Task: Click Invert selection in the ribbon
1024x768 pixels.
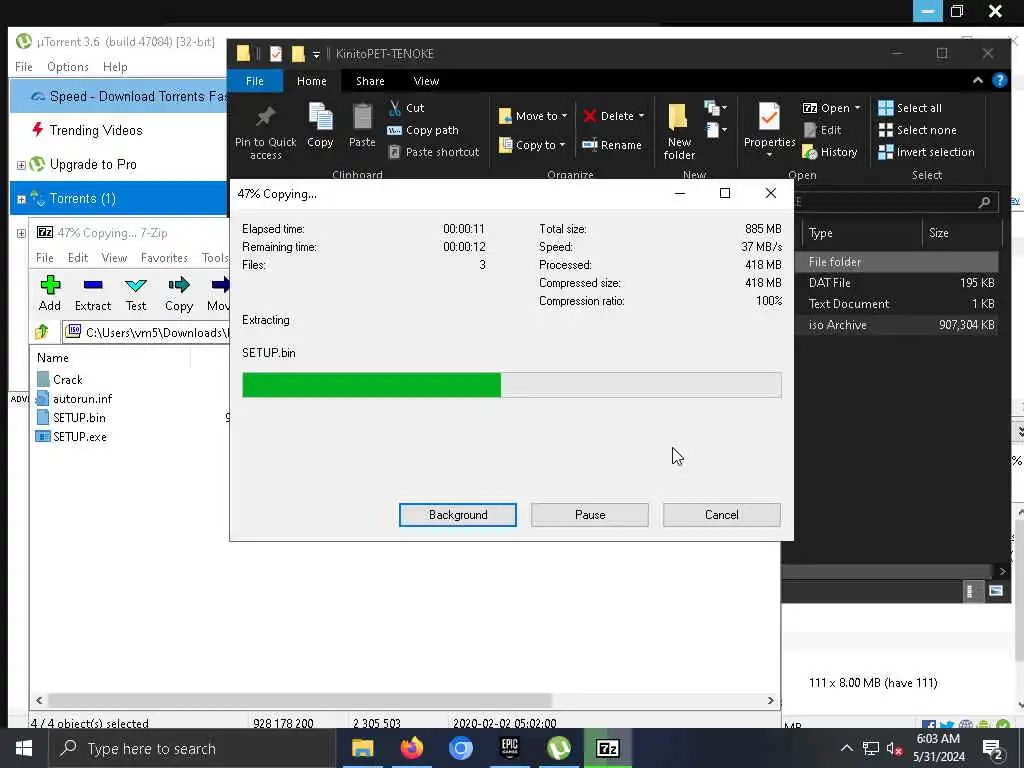Action: coord(926,152)
